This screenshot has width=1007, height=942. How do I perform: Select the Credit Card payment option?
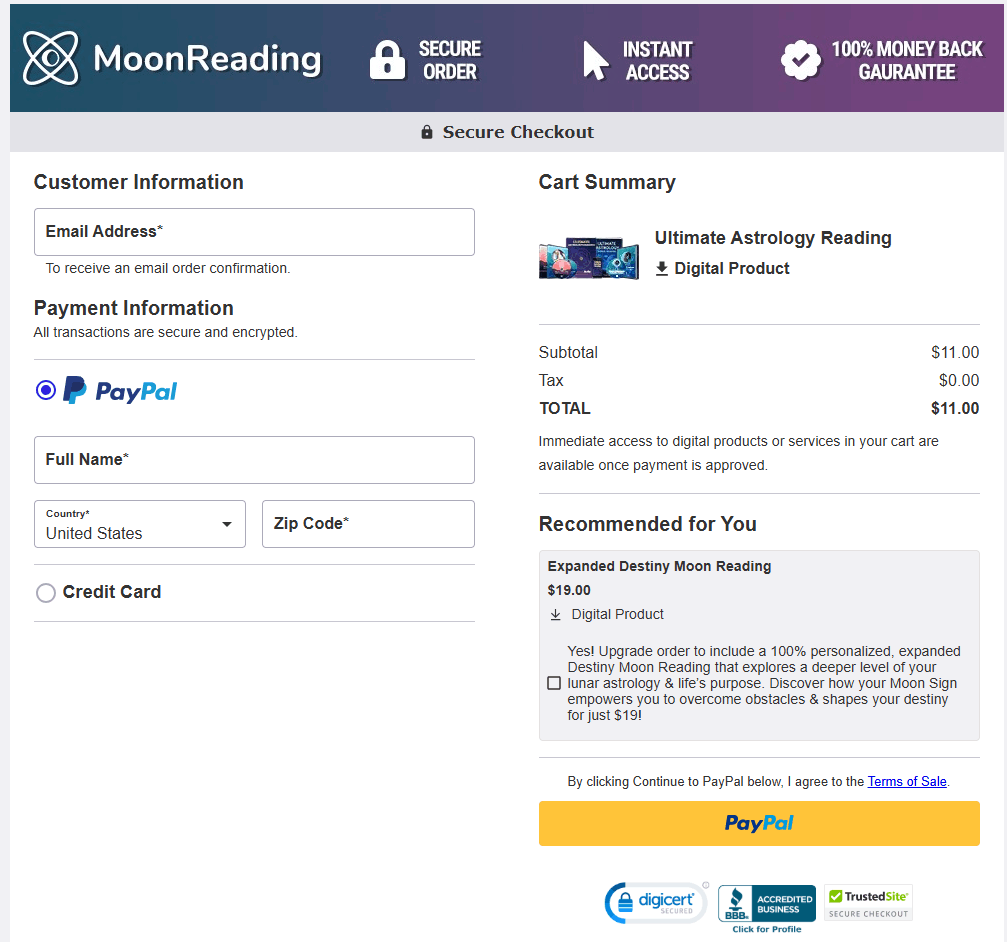(x=45, y=592)
